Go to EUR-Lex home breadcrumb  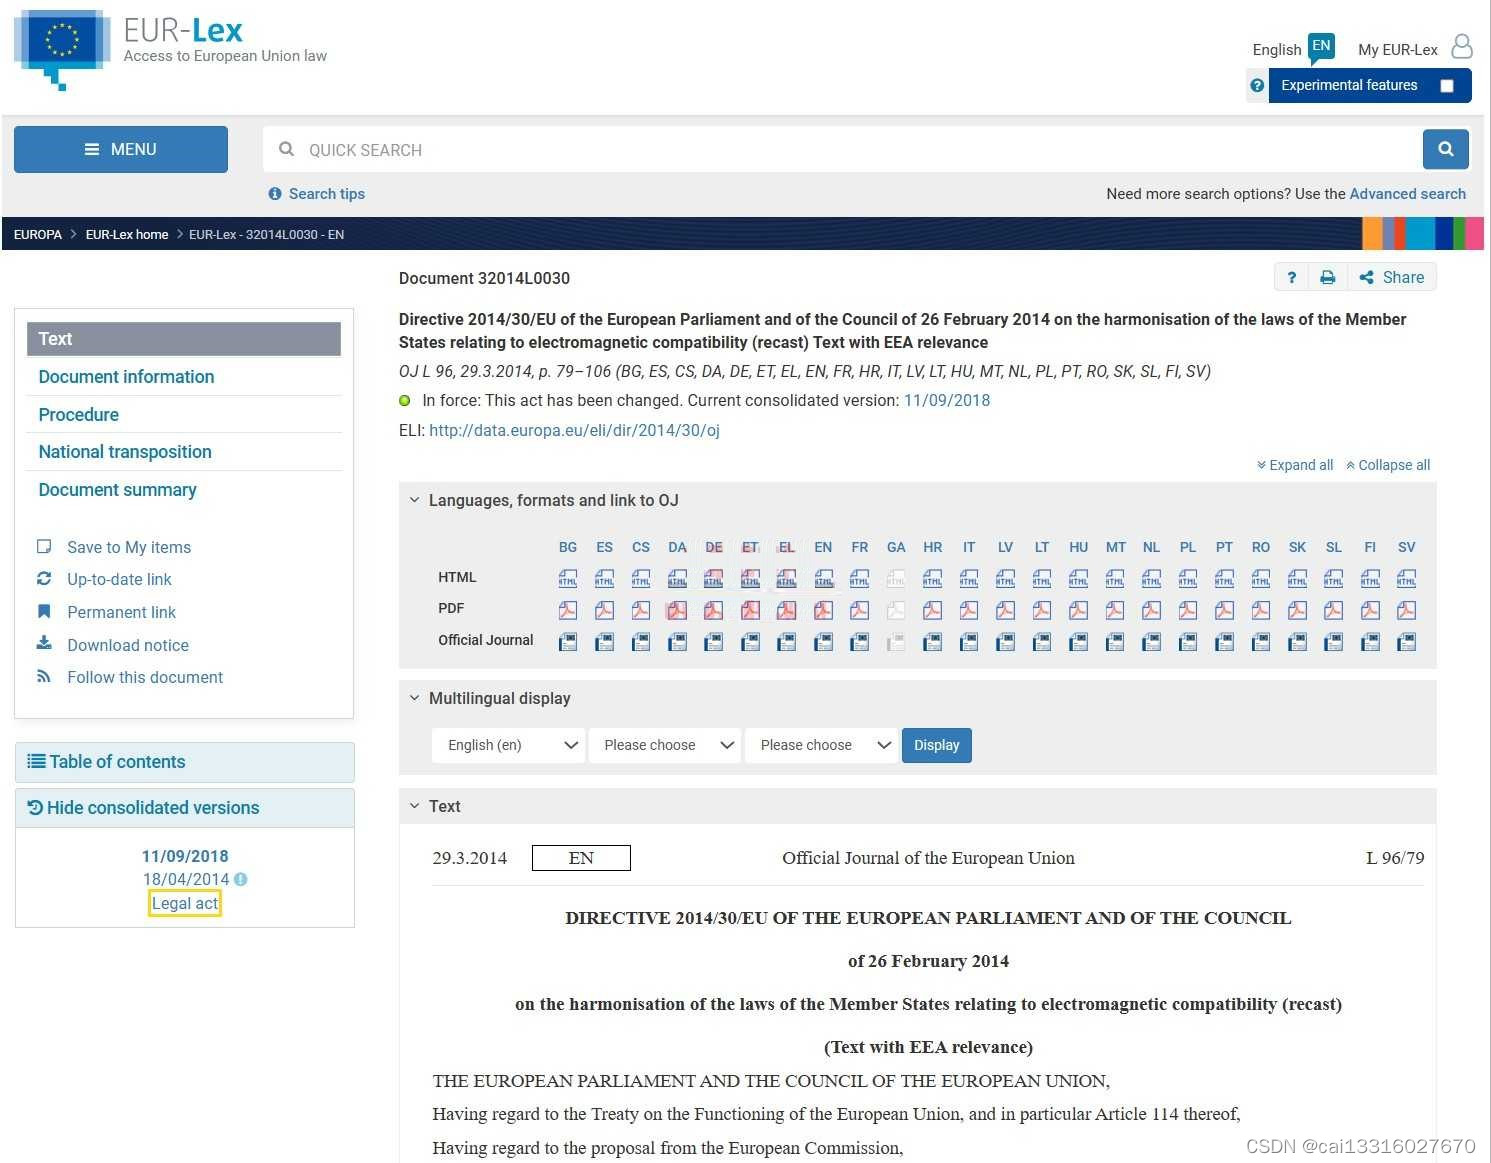pyautogui.click(x=127, y=235)
